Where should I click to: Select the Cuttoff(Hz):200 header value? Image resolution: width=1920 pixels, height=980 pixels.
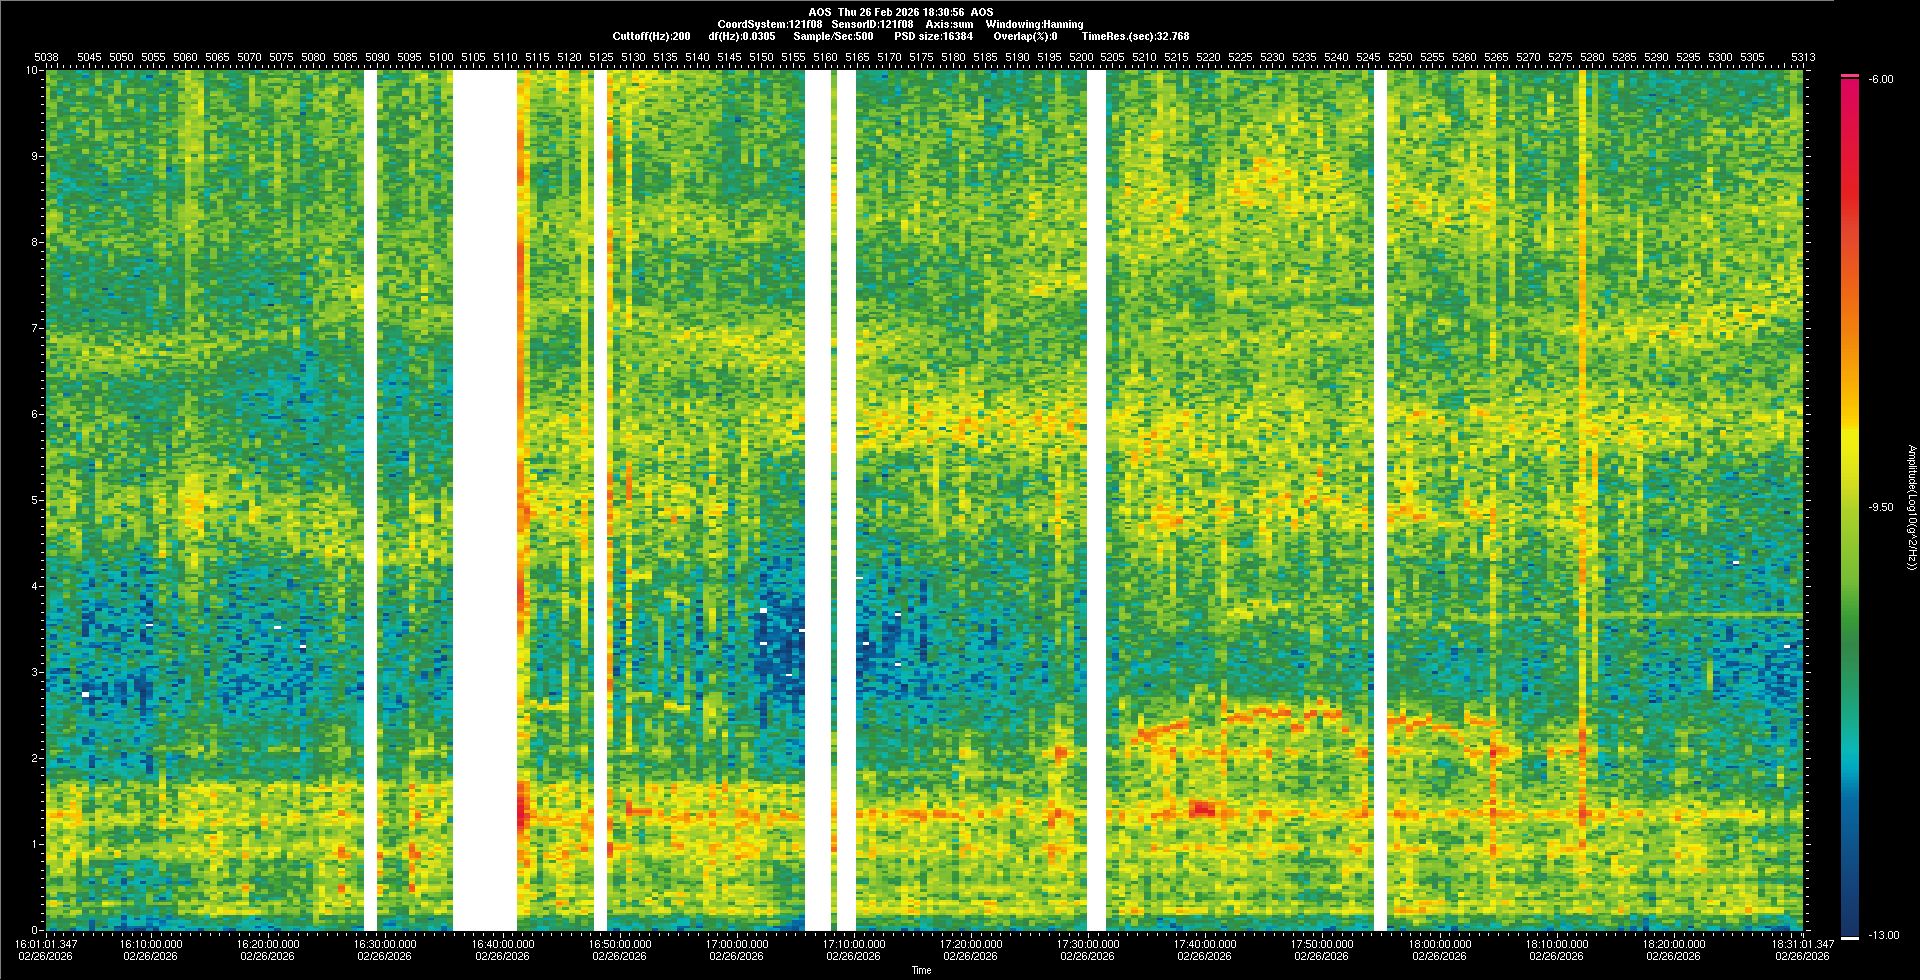pyautogui.click(x=651, y=36)
